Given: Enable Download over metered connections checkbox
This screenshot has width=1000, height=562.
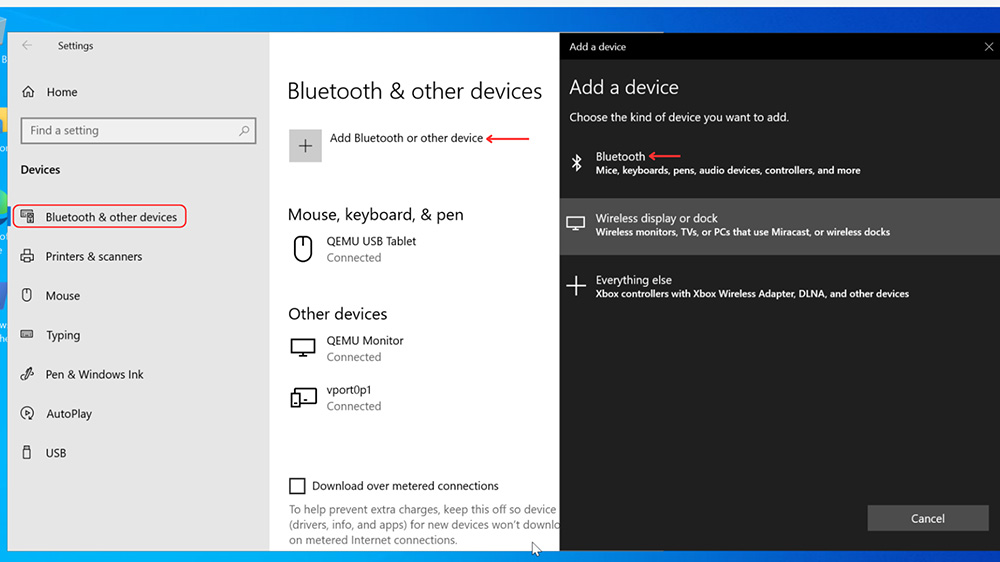Looking at the screenshot, I should point(297,486).
